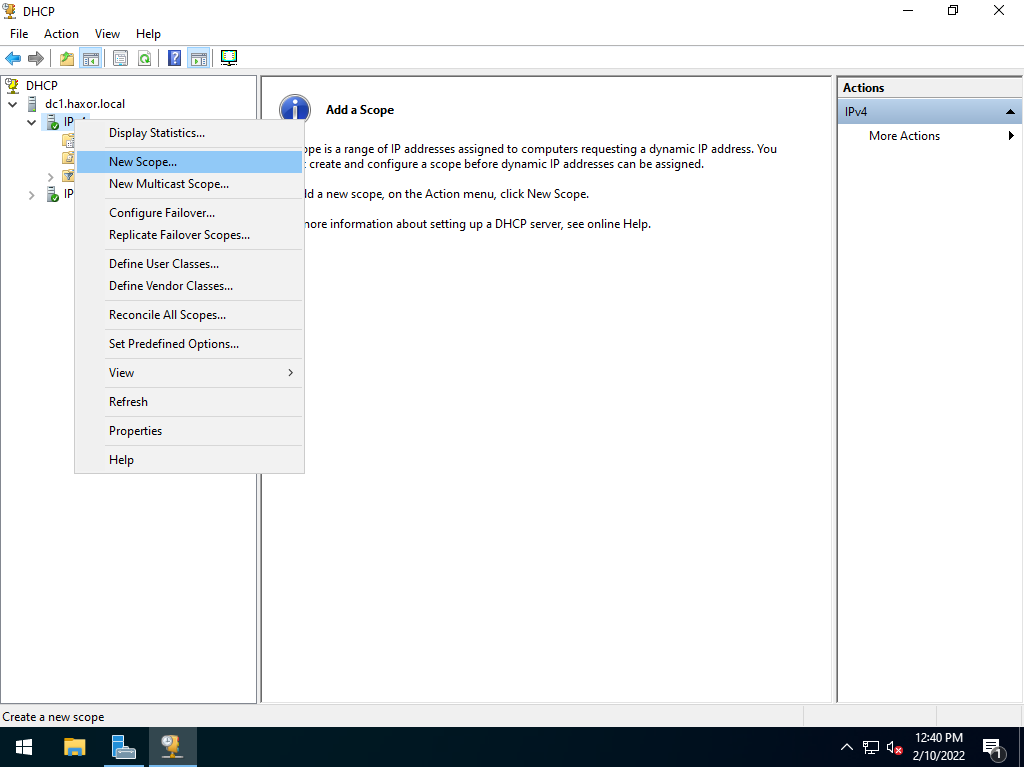Click the second IP server icon in the tree
Screen dimensions: 1024x767
point(53,194)
